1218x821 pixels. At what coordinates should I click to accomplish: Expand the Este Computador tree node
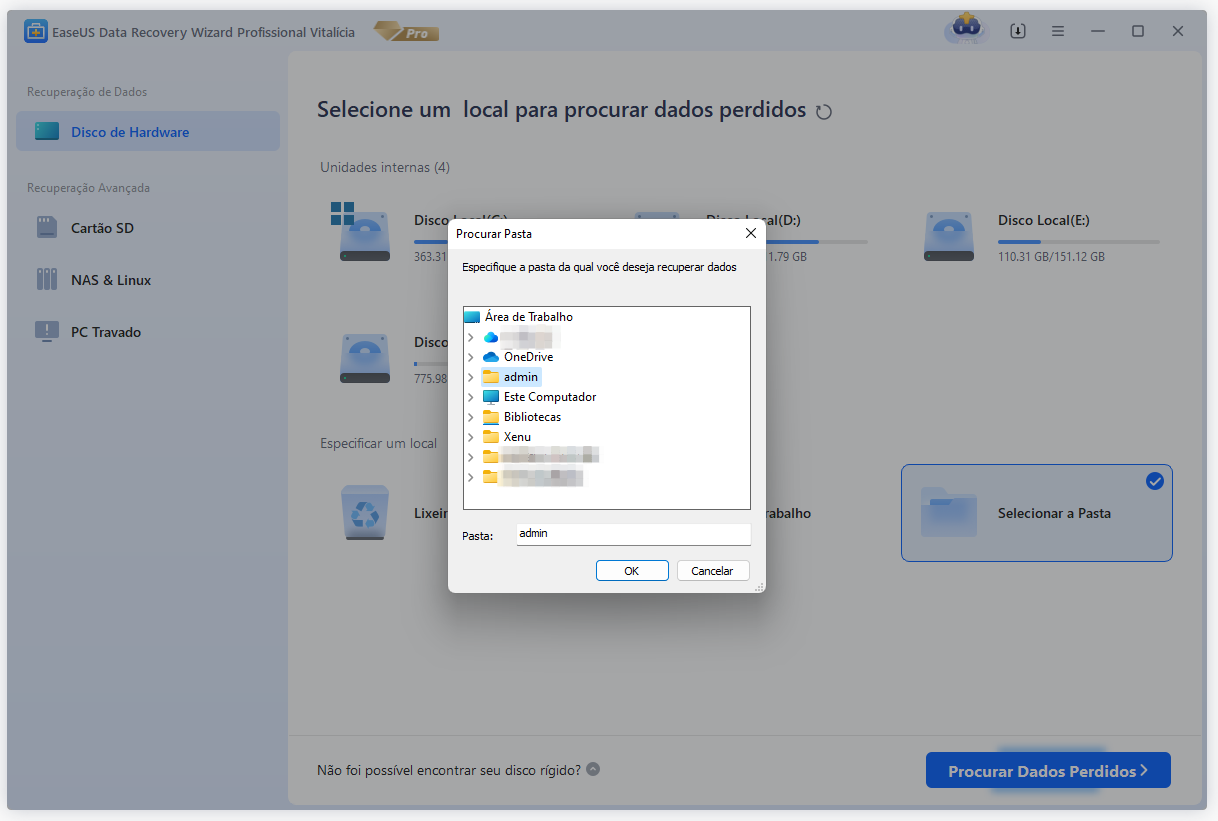[471, 397]
